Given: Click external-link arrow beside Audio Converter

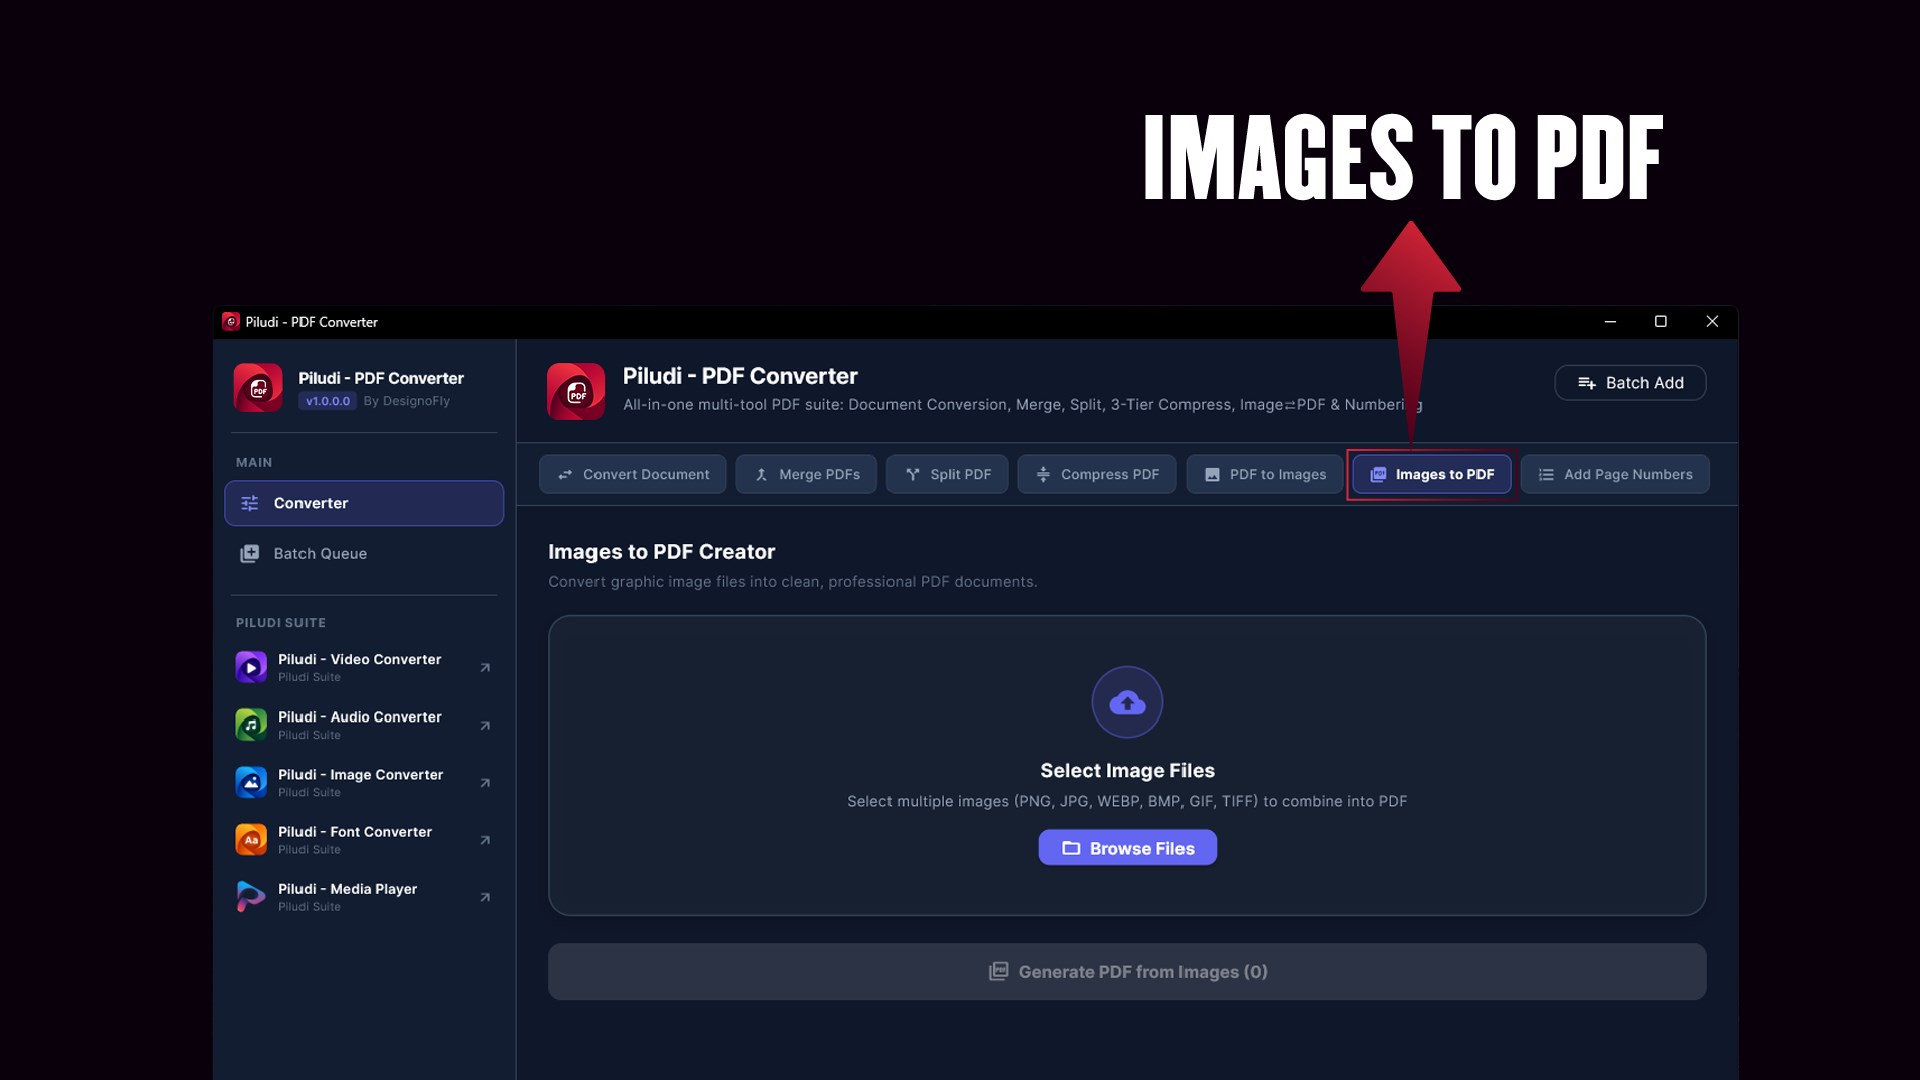Looking at the screenshot, I should (x=485, y=725).
